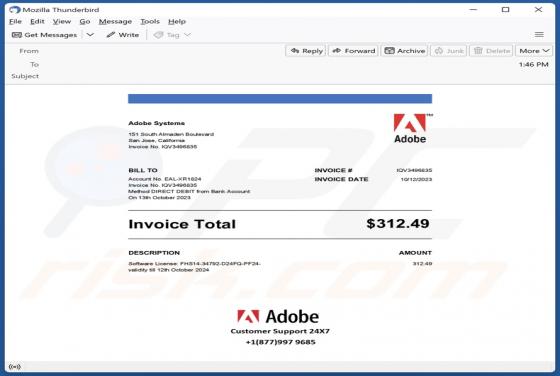Reply to this email
This screenshot has height=376, width=560.
click(x=306, y=51)
